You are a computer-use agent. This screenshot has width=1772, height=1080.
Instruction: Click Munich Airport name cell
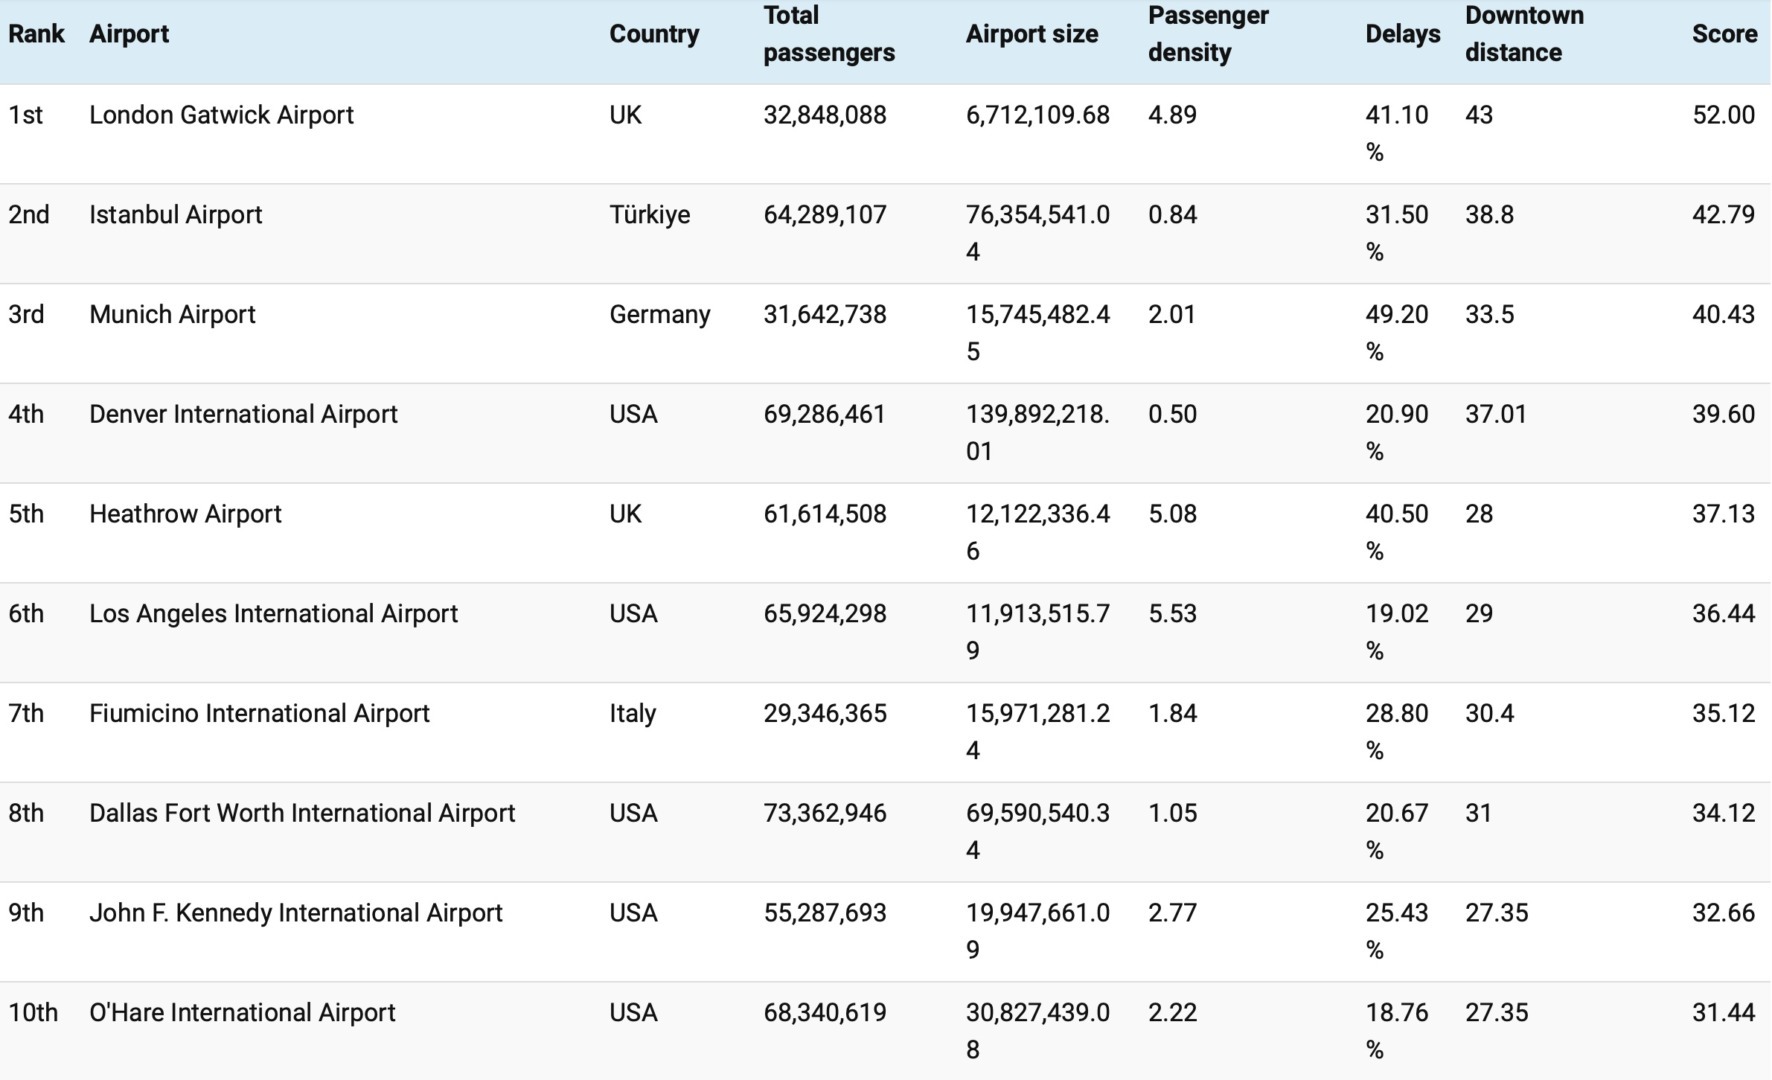(172, 315)
